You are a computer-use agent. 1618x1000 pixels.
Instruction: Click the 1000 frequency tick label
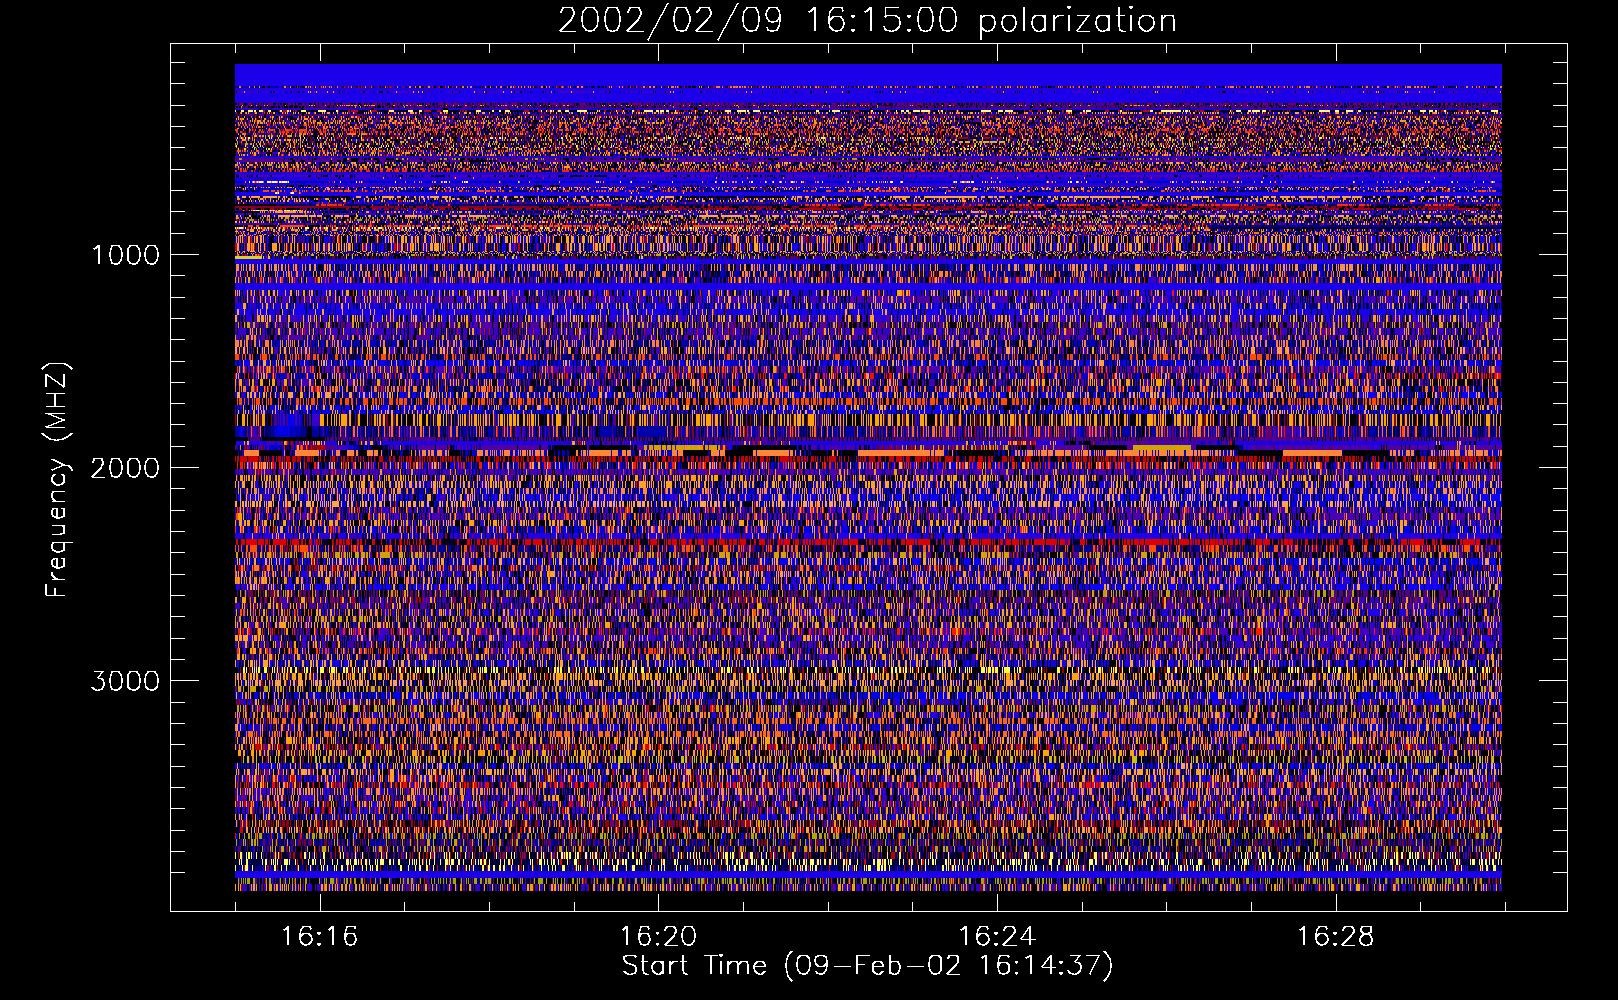pos(125,255)
